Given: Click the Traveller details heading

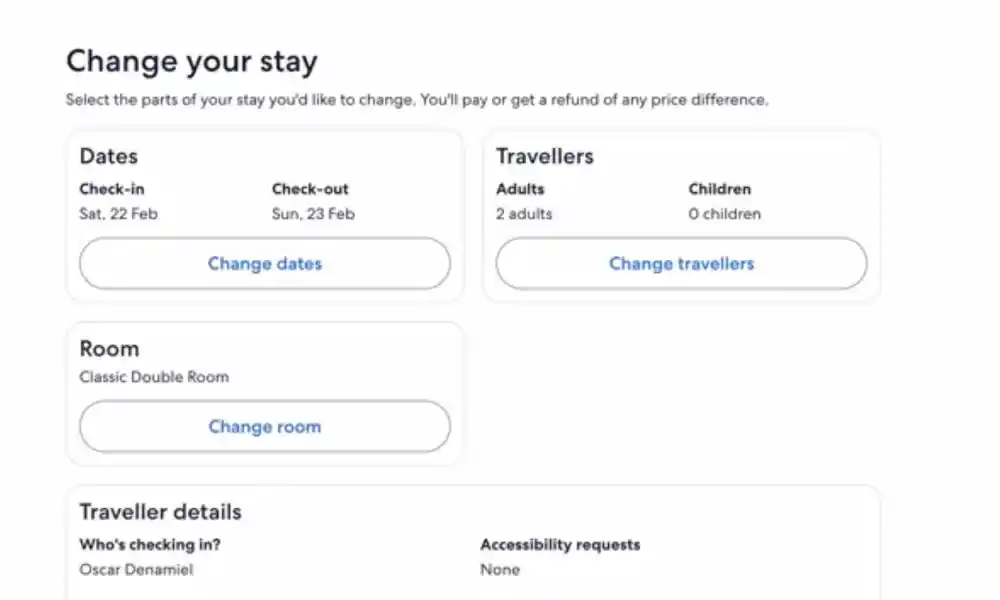Looking at the screenshot, I should (160, 512).
